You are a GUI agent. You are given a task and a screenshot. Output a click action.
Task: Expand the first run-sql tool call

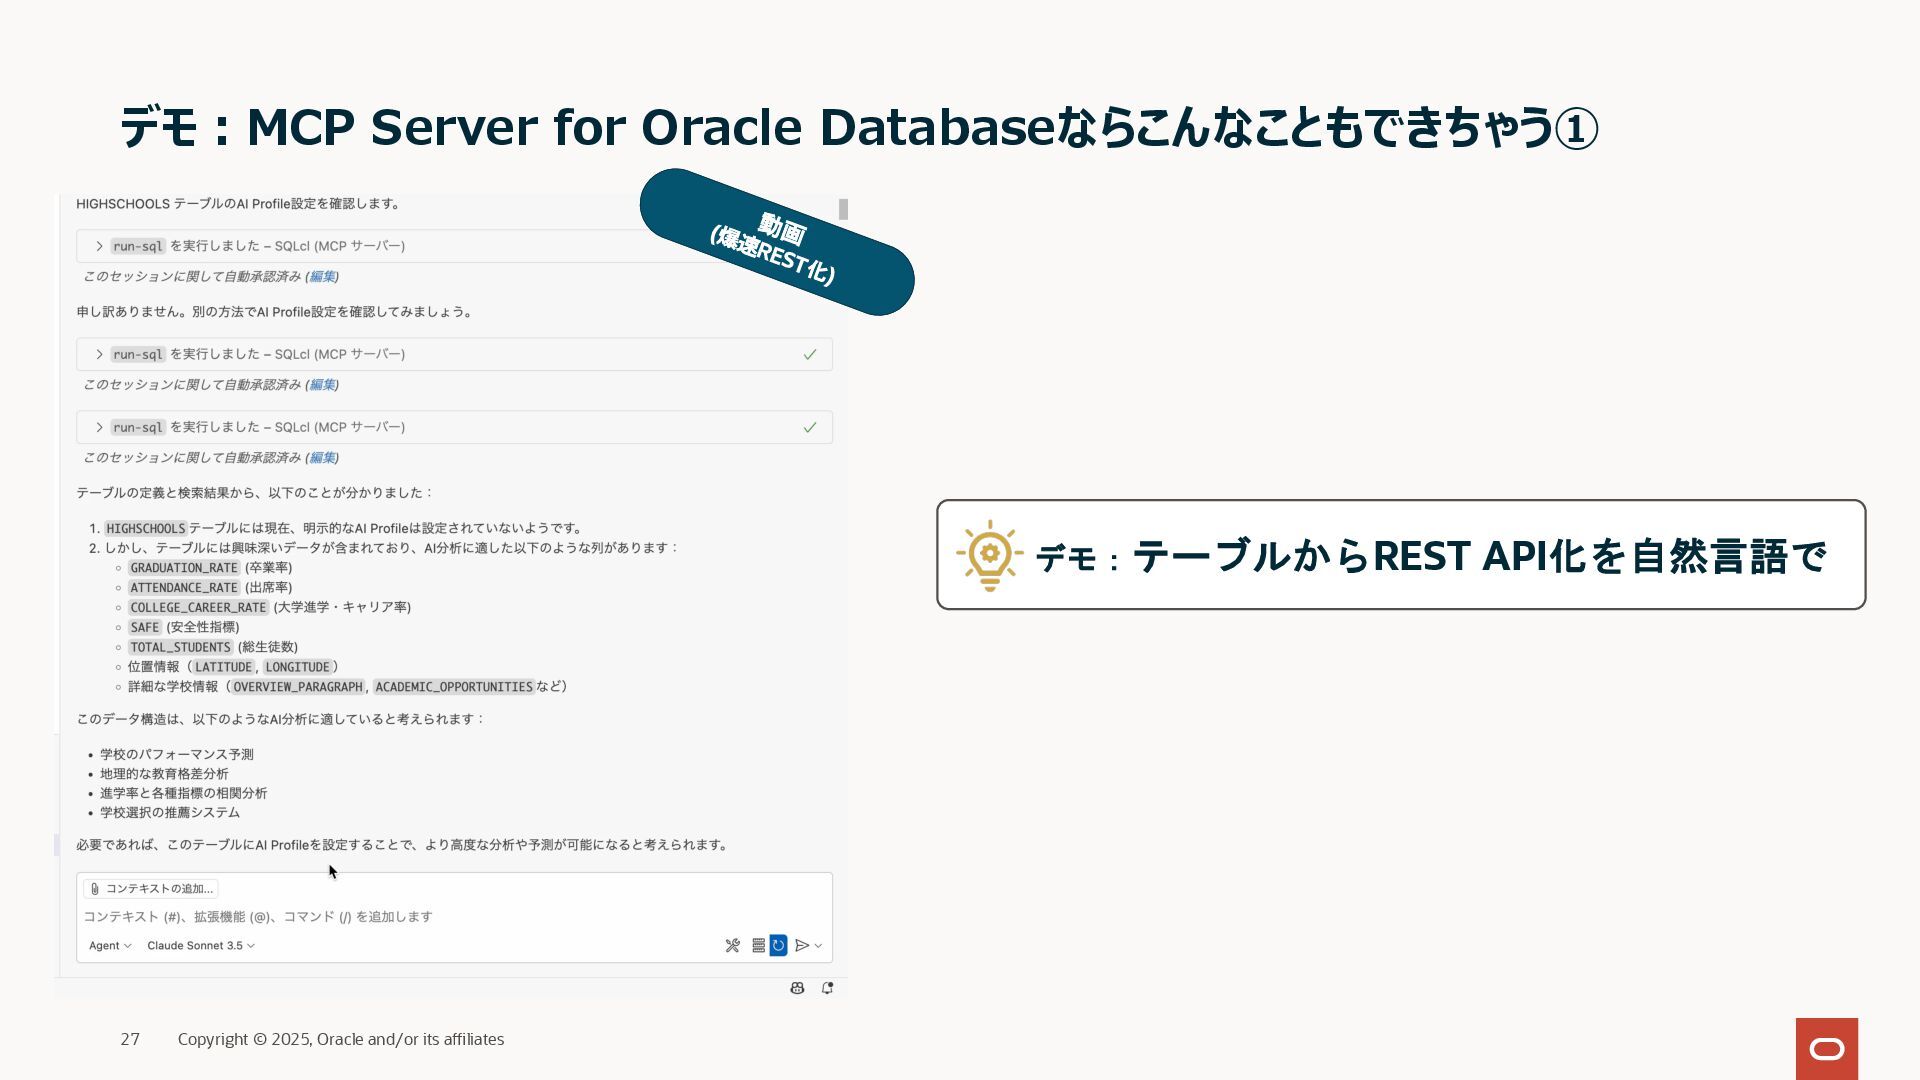[99, 246]
